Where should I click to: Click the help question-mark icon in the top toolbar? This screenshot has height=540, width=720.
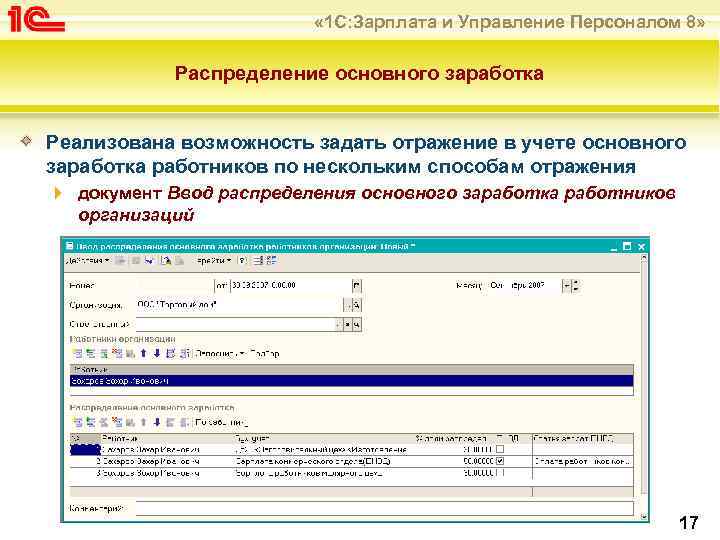point(242,260)
